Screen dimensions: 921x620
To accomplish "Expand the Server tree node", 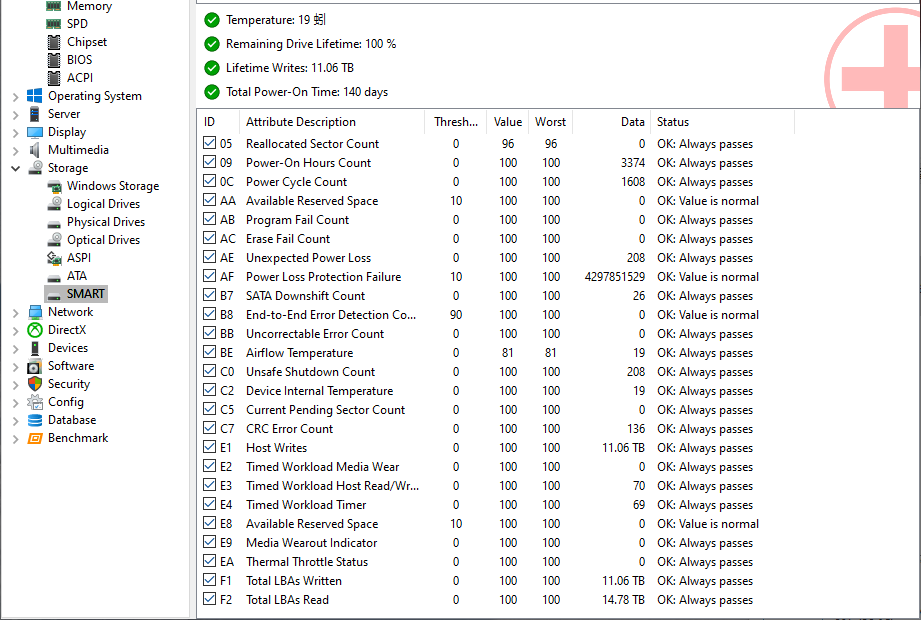I will (x=15, y=115).
